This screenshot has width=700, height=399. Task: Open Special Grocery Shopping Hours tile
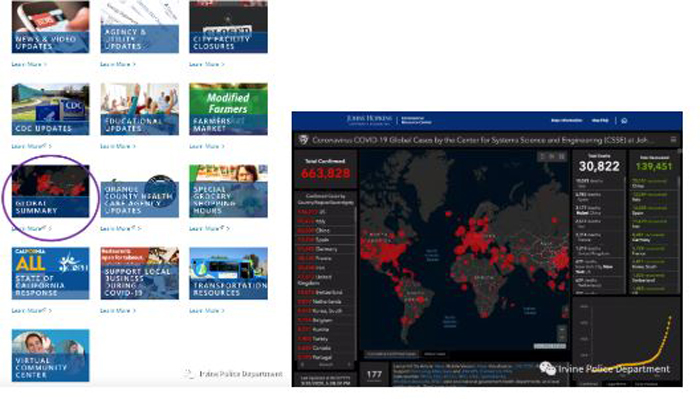pyautogui.click(x=229, y=191)
